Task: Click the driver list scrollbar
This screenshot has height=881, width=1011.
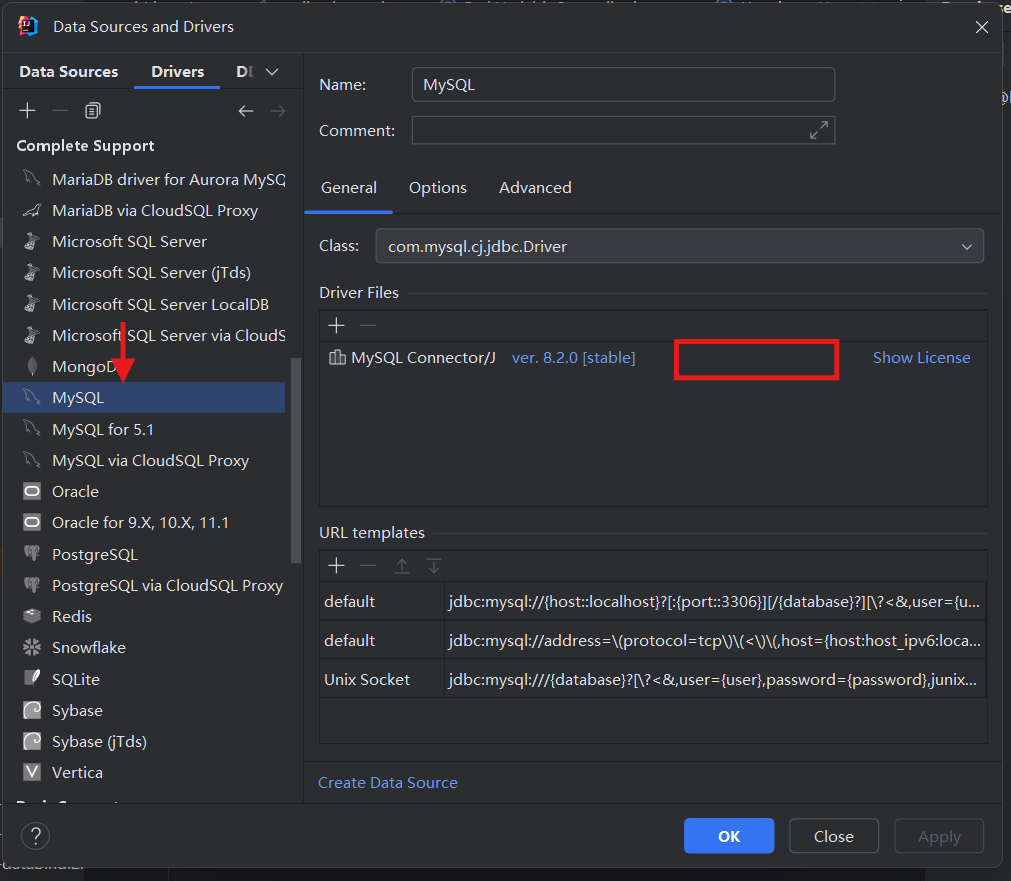Action: (x=296, y=460)
